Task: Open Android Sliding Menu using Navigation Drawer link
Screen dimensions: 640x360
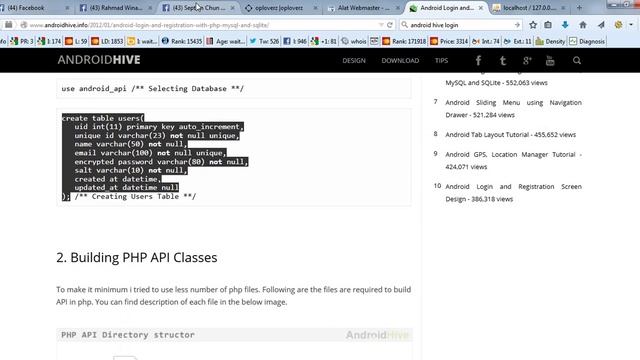Action: click(x=513, y=109)
